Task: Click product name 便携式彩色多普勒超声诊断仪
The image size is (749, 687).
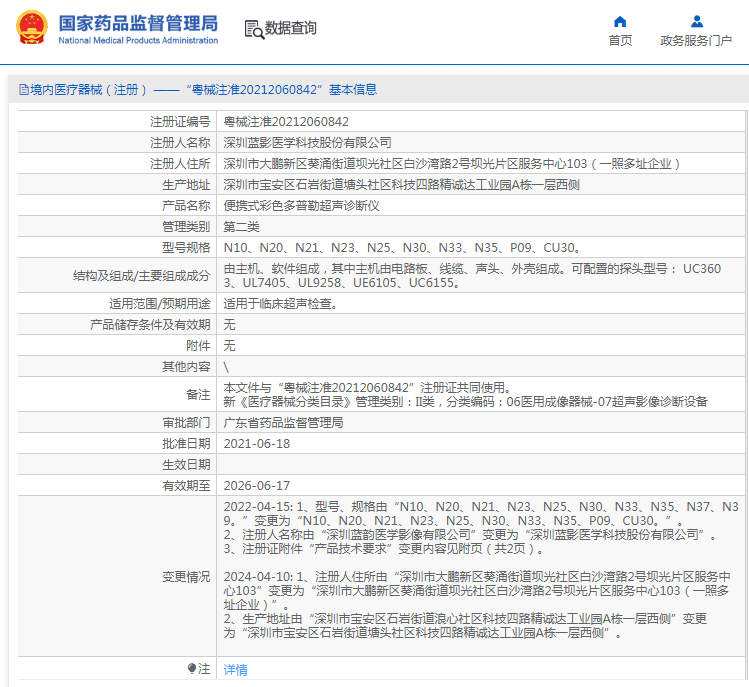Action: pos(300,205)
